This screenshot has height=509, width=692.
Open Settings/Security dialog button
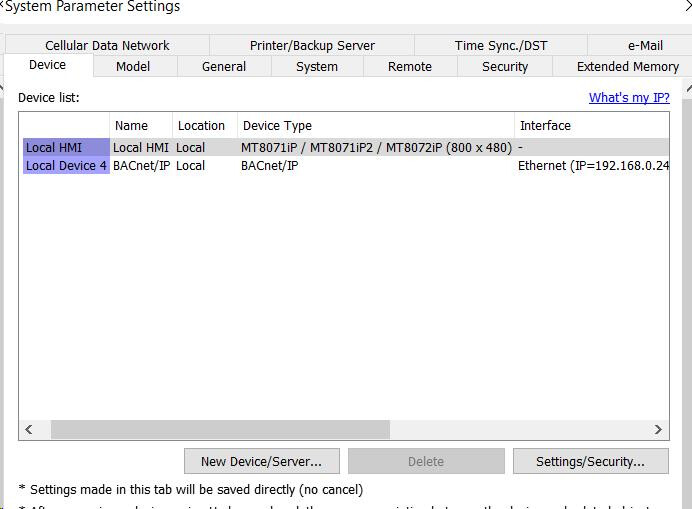pos(589,461)
